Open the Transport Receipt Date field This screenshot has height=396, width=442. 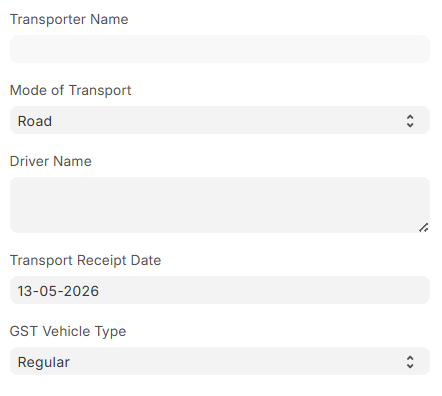pos(220,290)
